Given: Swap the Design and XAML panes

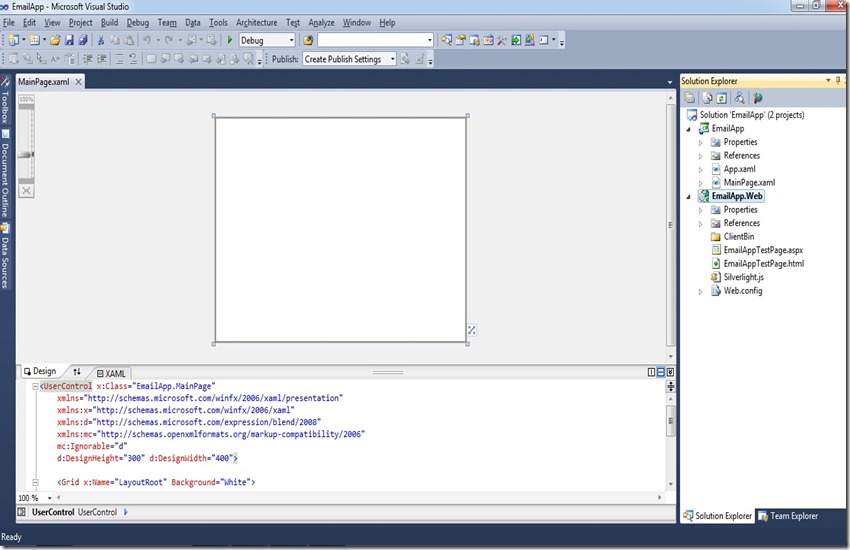Looking at the screenshot, I should click(x=76, y=372).
